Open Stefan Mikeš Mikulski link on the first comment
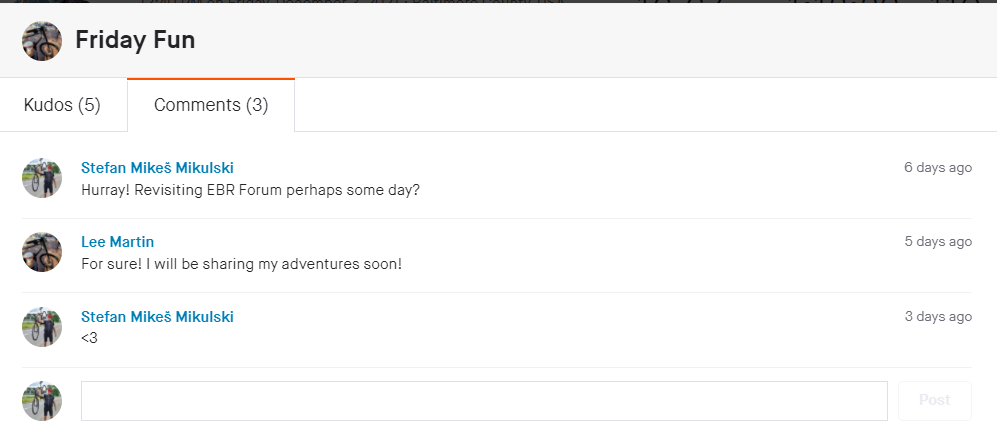This screenshot has width=997, height=444. point(157,168)
